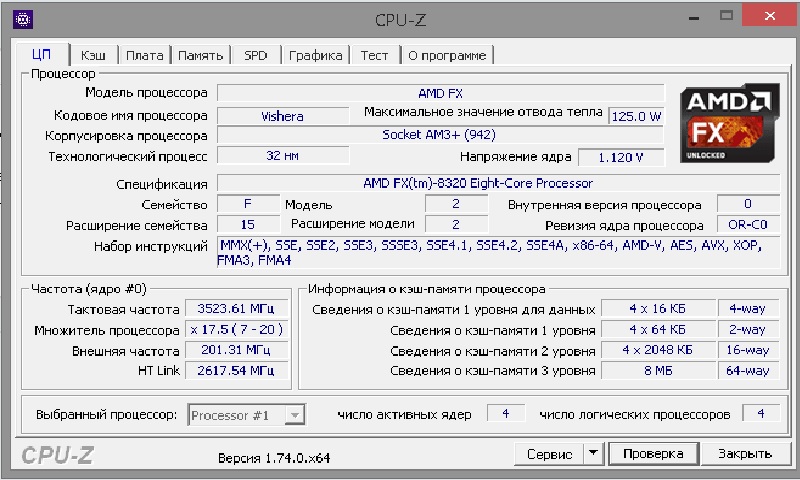Screen dimensions: 800x480
Task: Select the 64-way L3 associativity value
Action: click(748, 371)
